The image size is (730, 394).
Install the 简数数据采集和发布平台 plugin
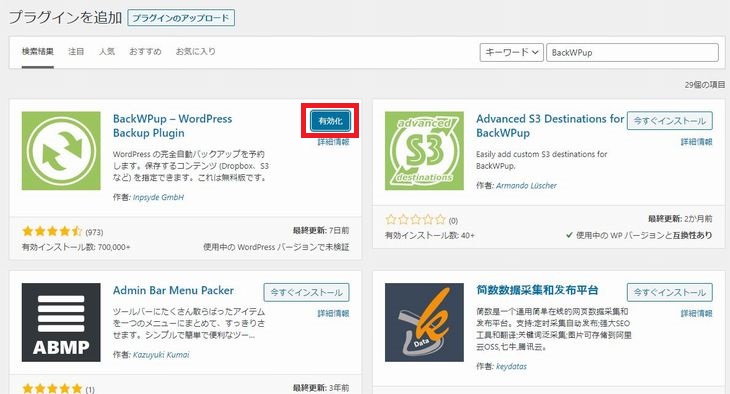click(x=669, y=292)
